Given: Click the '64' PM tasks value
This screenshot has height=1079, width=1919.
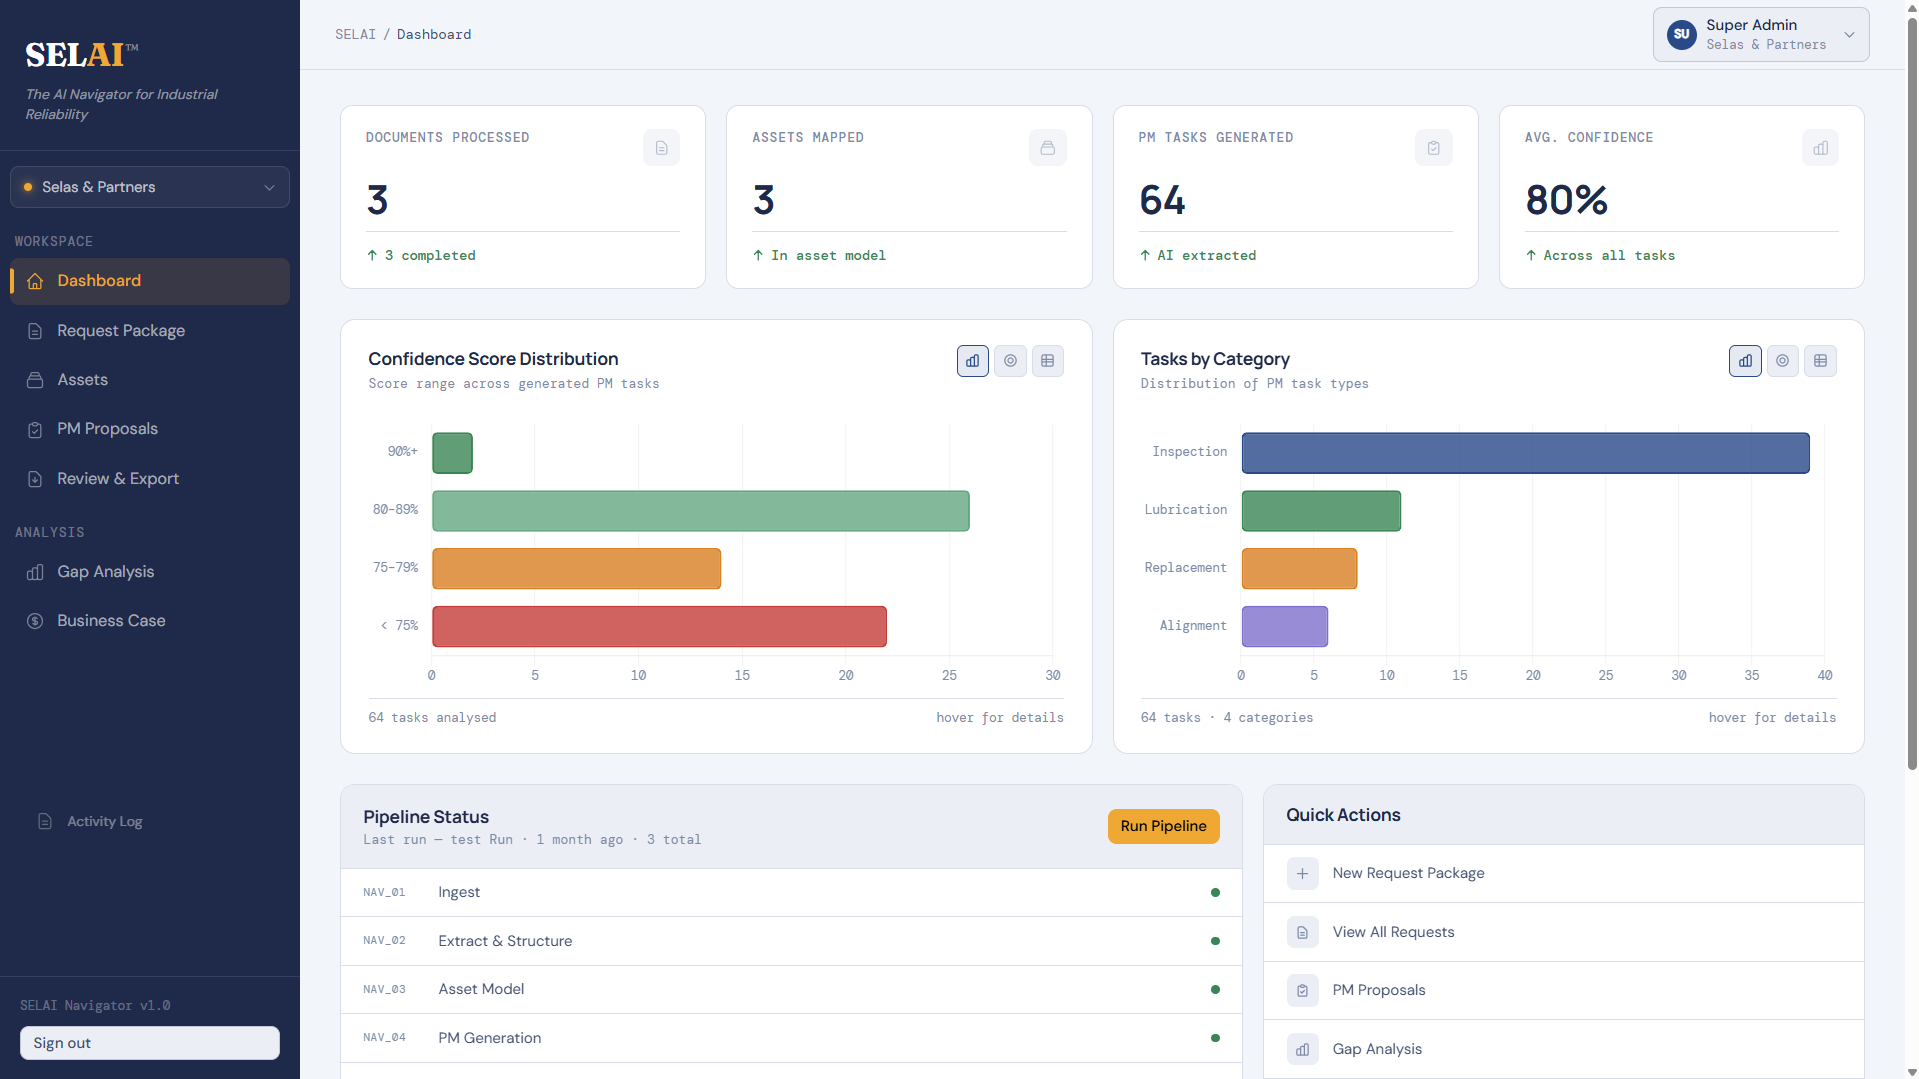Looking at the screenshot, I should click(1162, 201).
